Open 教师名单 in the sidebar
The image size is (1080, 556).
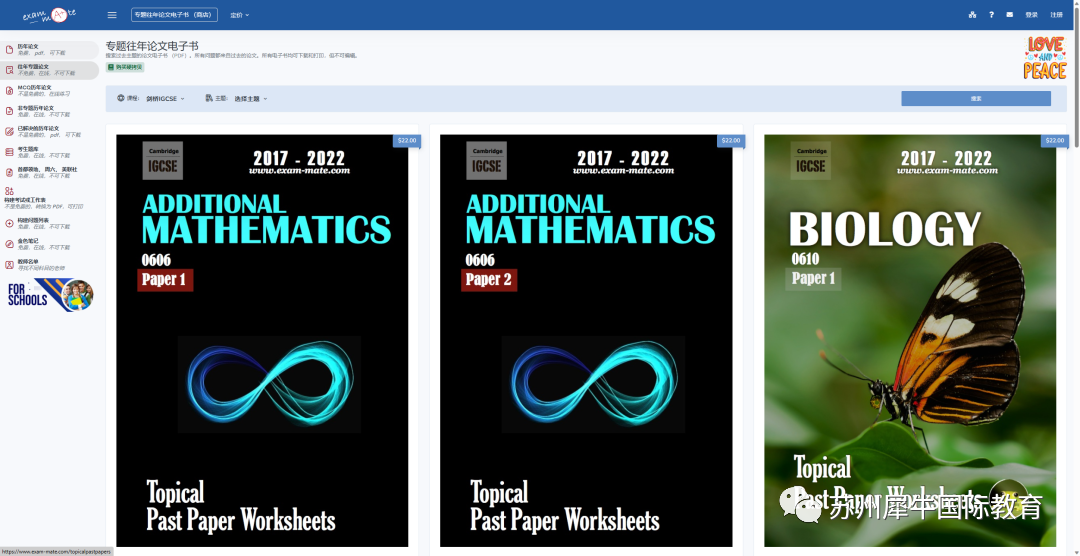coord(50,264)
